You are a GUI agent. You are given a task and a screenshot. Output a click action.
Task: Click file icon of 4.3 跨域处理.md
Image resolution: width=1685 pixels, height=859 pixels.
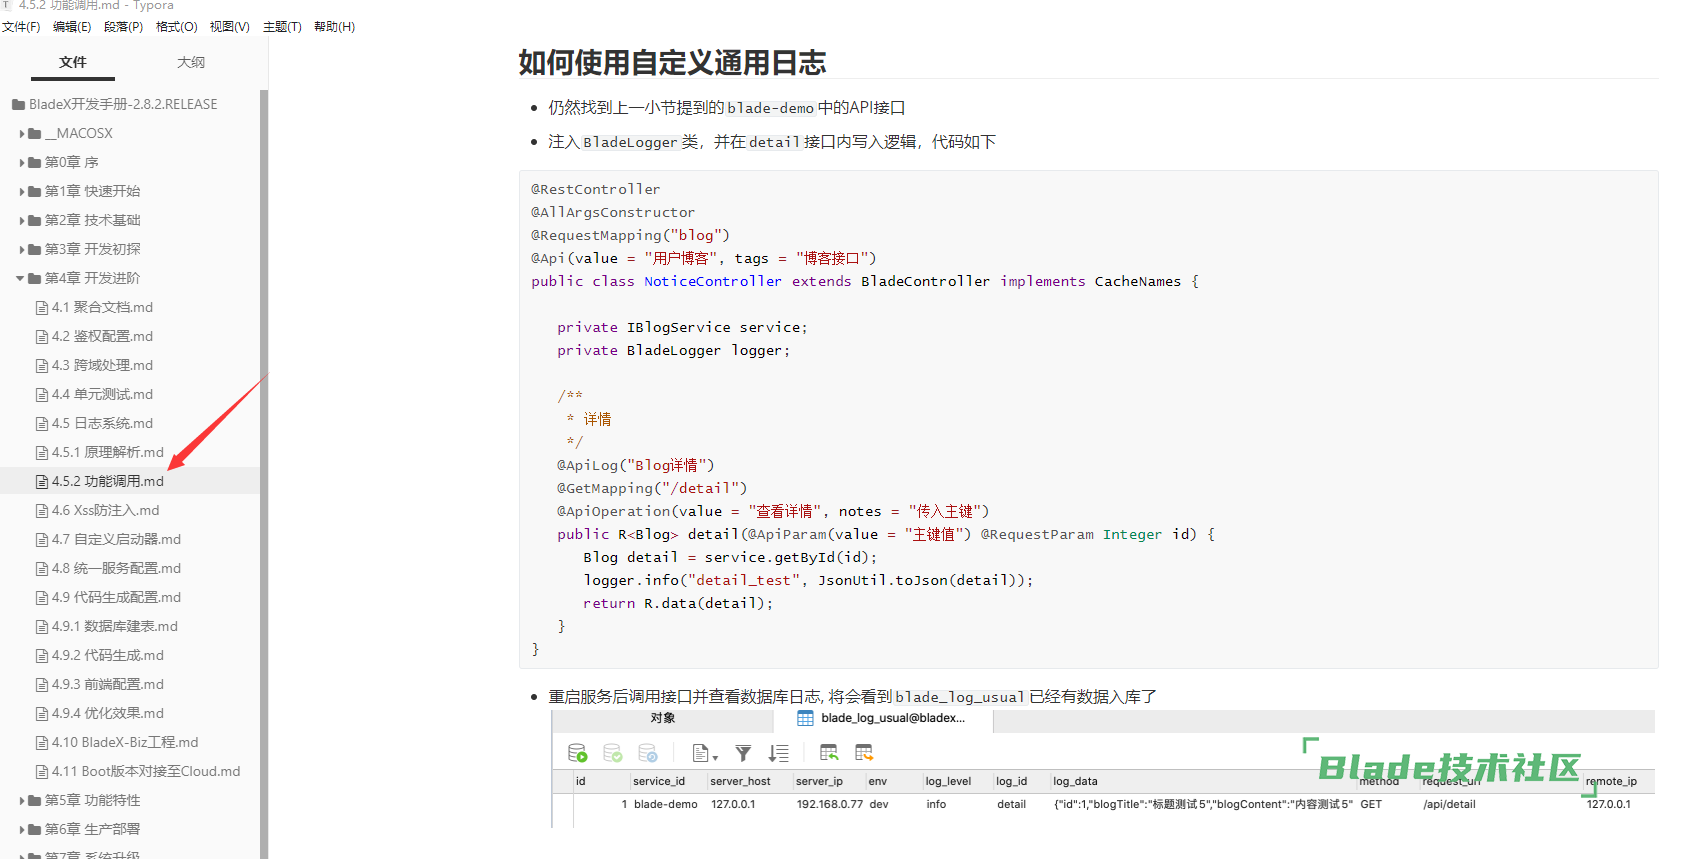coord(42,366)
